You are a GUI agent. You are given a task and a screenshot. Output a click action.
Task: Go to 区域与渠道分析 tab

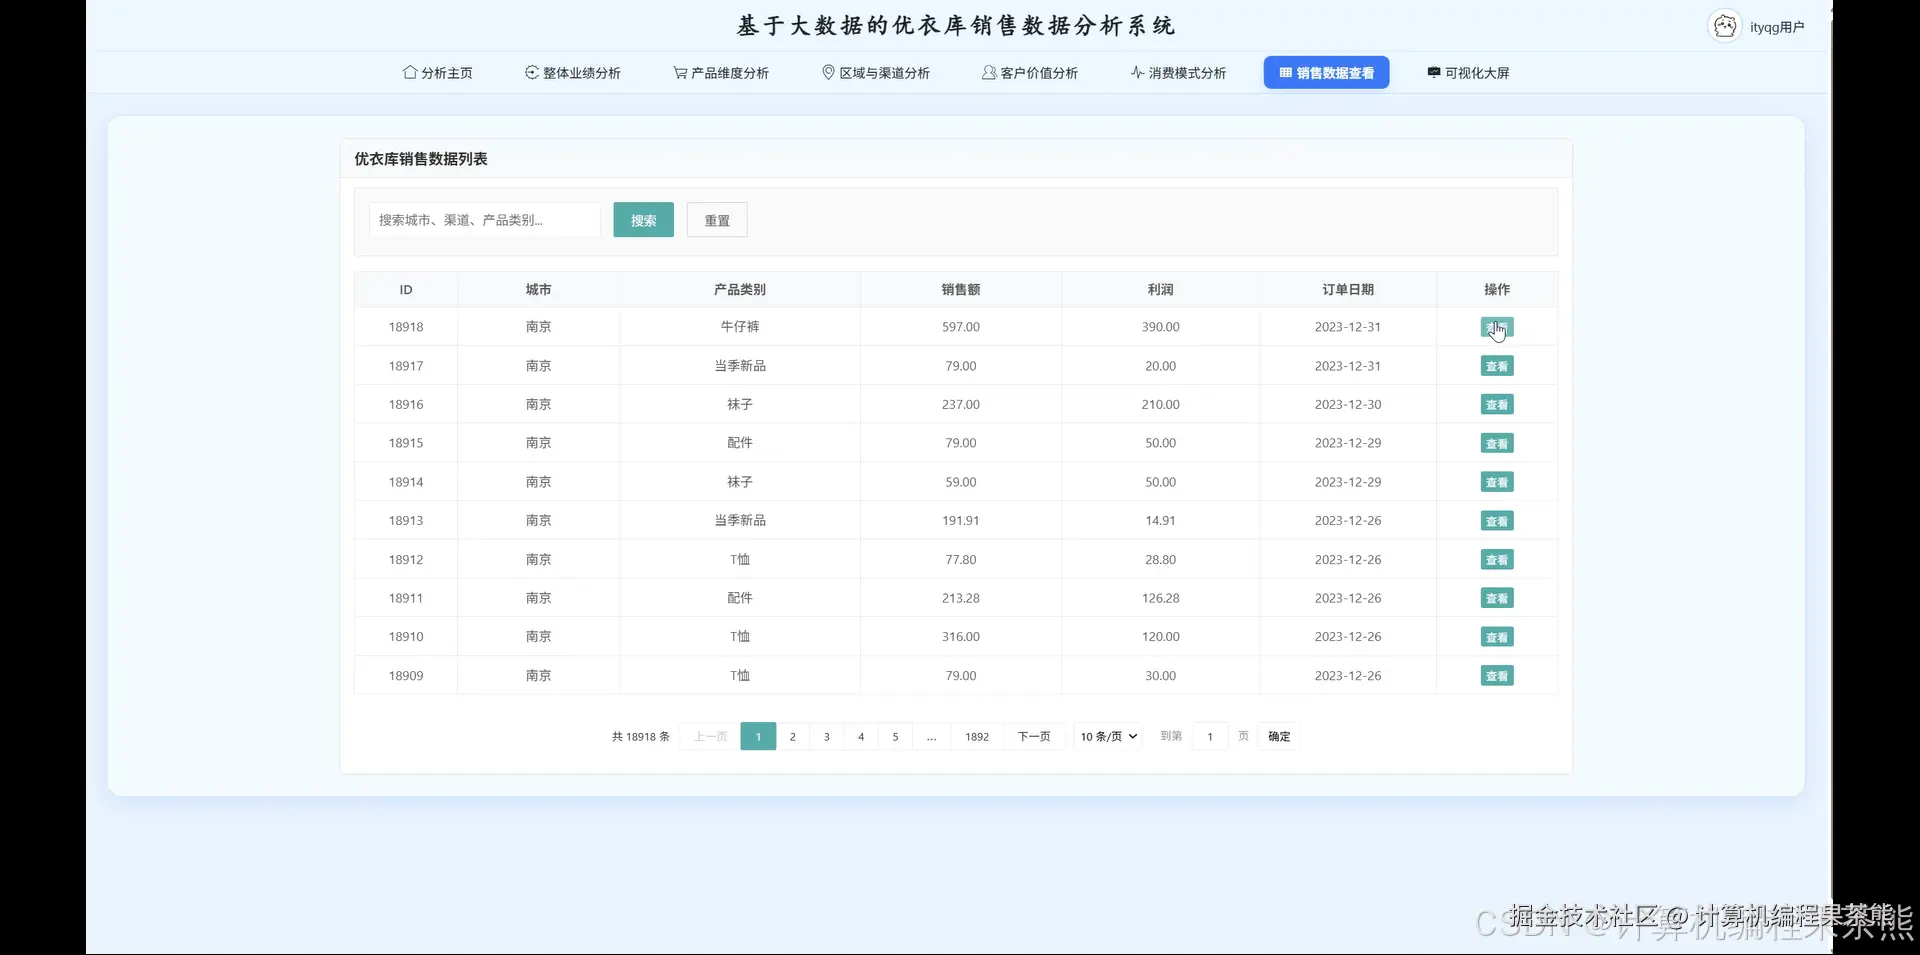tap(875, 73)
